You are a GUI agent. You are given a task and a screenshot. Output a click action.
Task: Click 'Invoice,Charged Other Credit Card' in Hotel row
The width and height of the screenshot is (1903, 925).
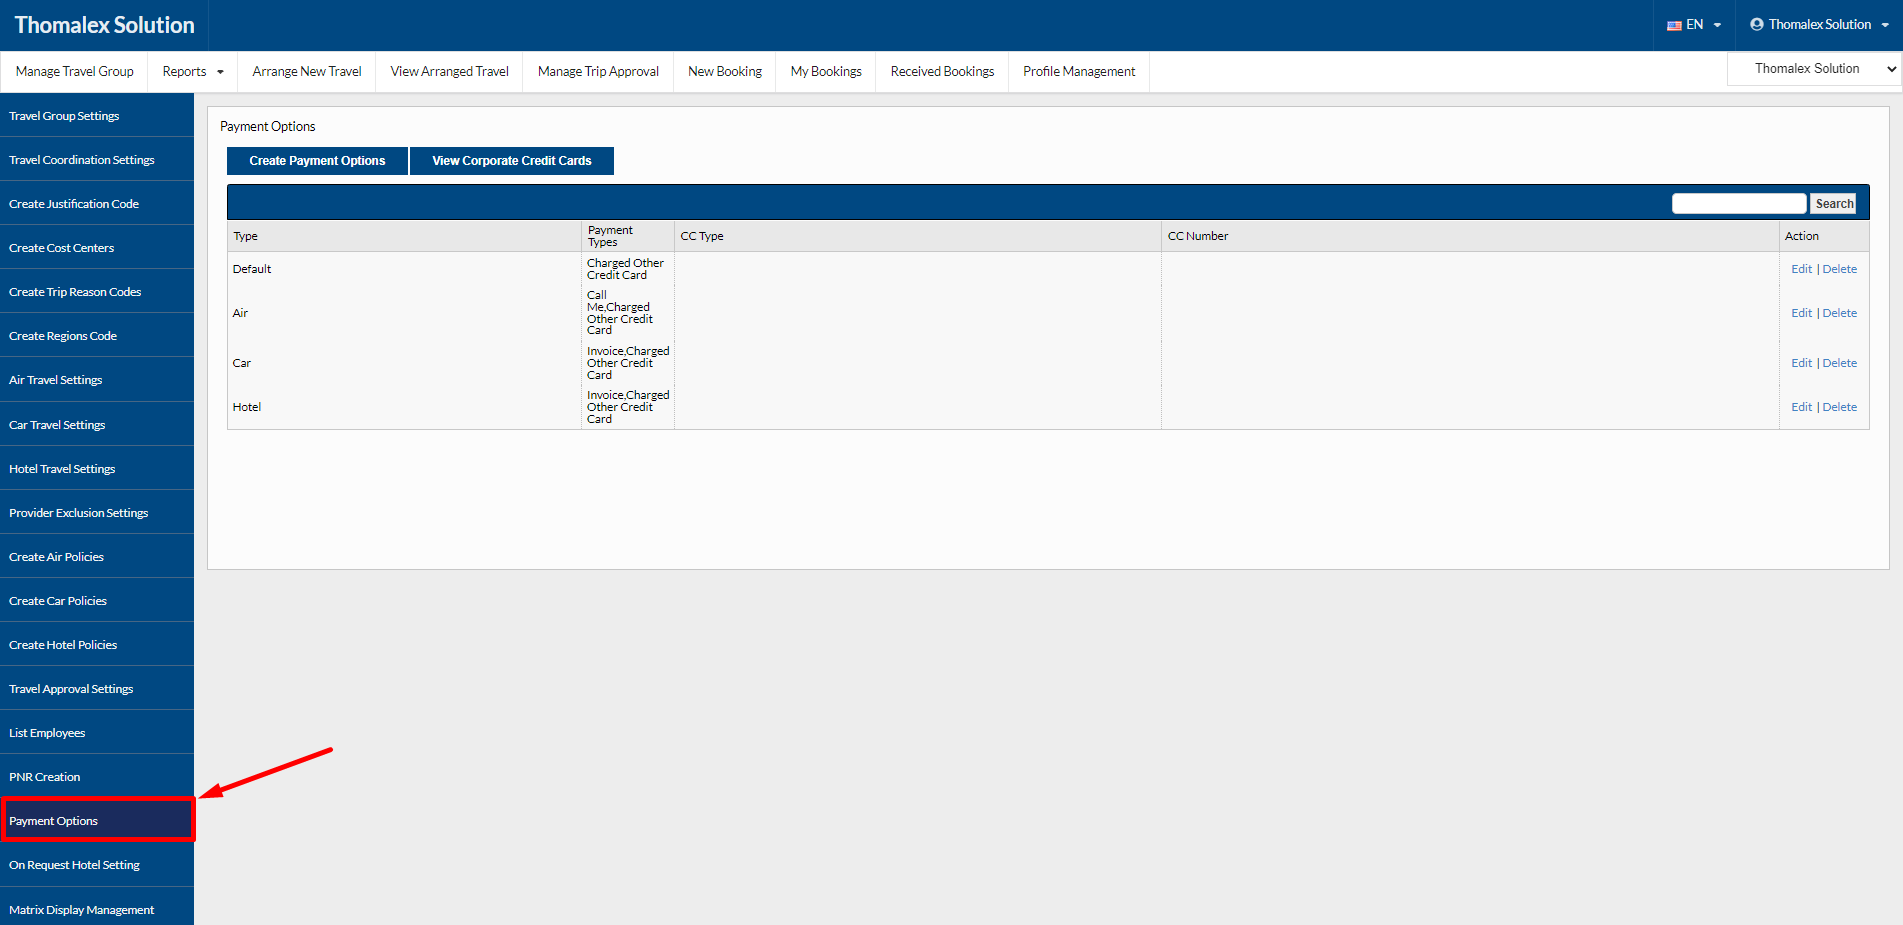point(628,407)
